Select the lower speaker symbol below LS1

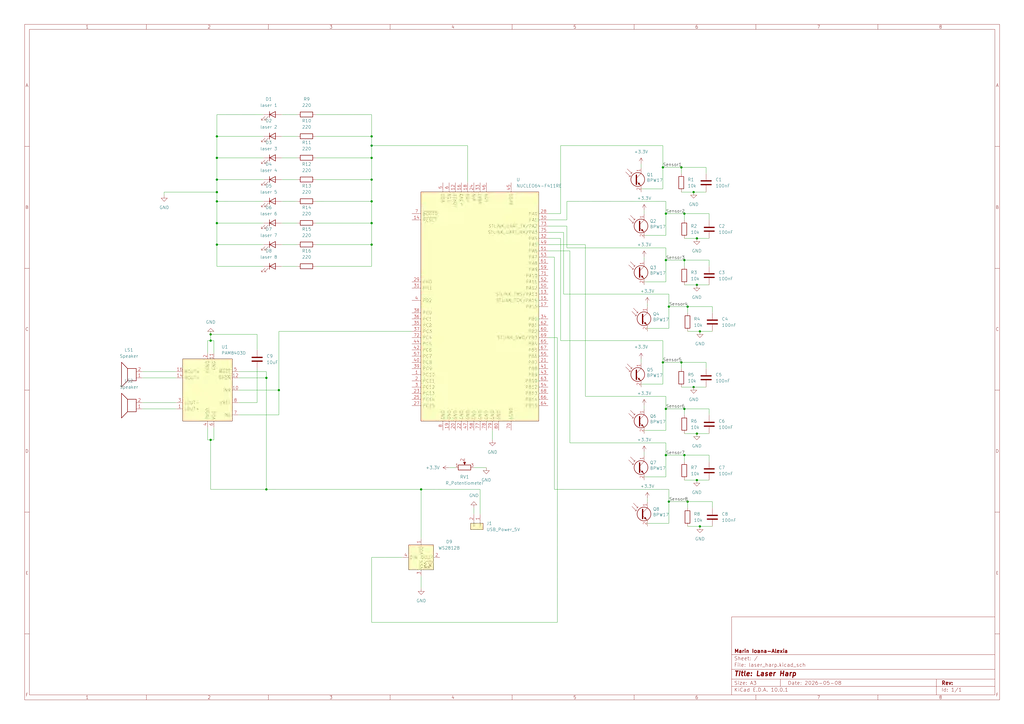129,405
